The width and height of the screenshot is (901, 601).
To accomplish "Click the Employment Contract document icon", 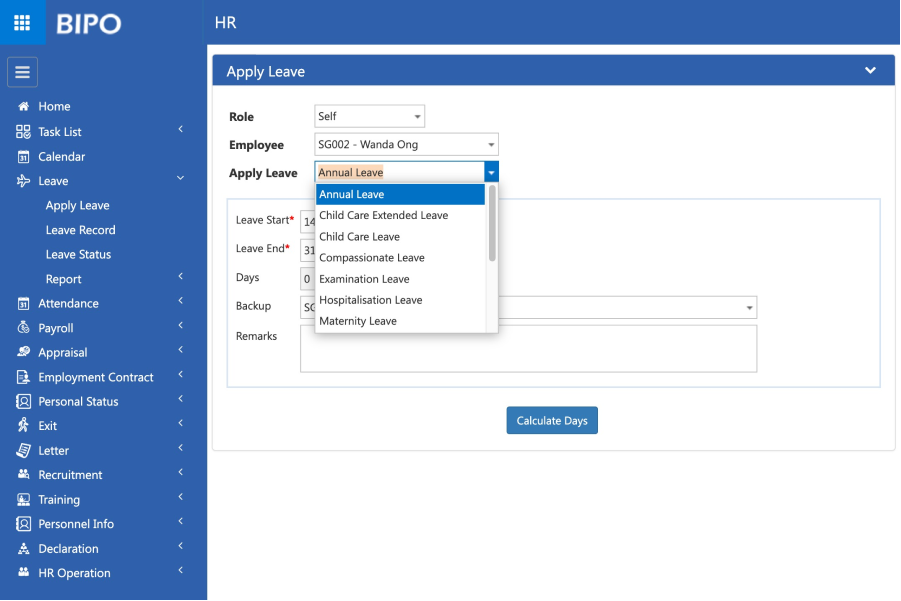I will (23, 377).
